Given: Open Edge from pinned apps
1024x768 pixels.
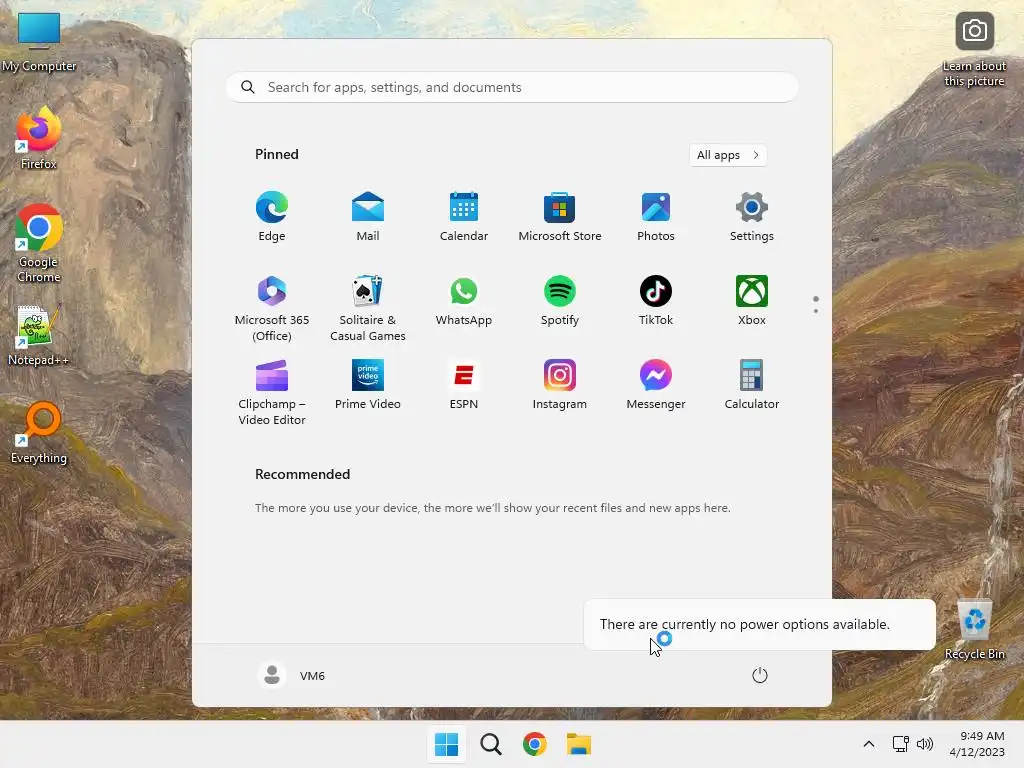Looking at the screenshot, I should [x=272, y=217].
